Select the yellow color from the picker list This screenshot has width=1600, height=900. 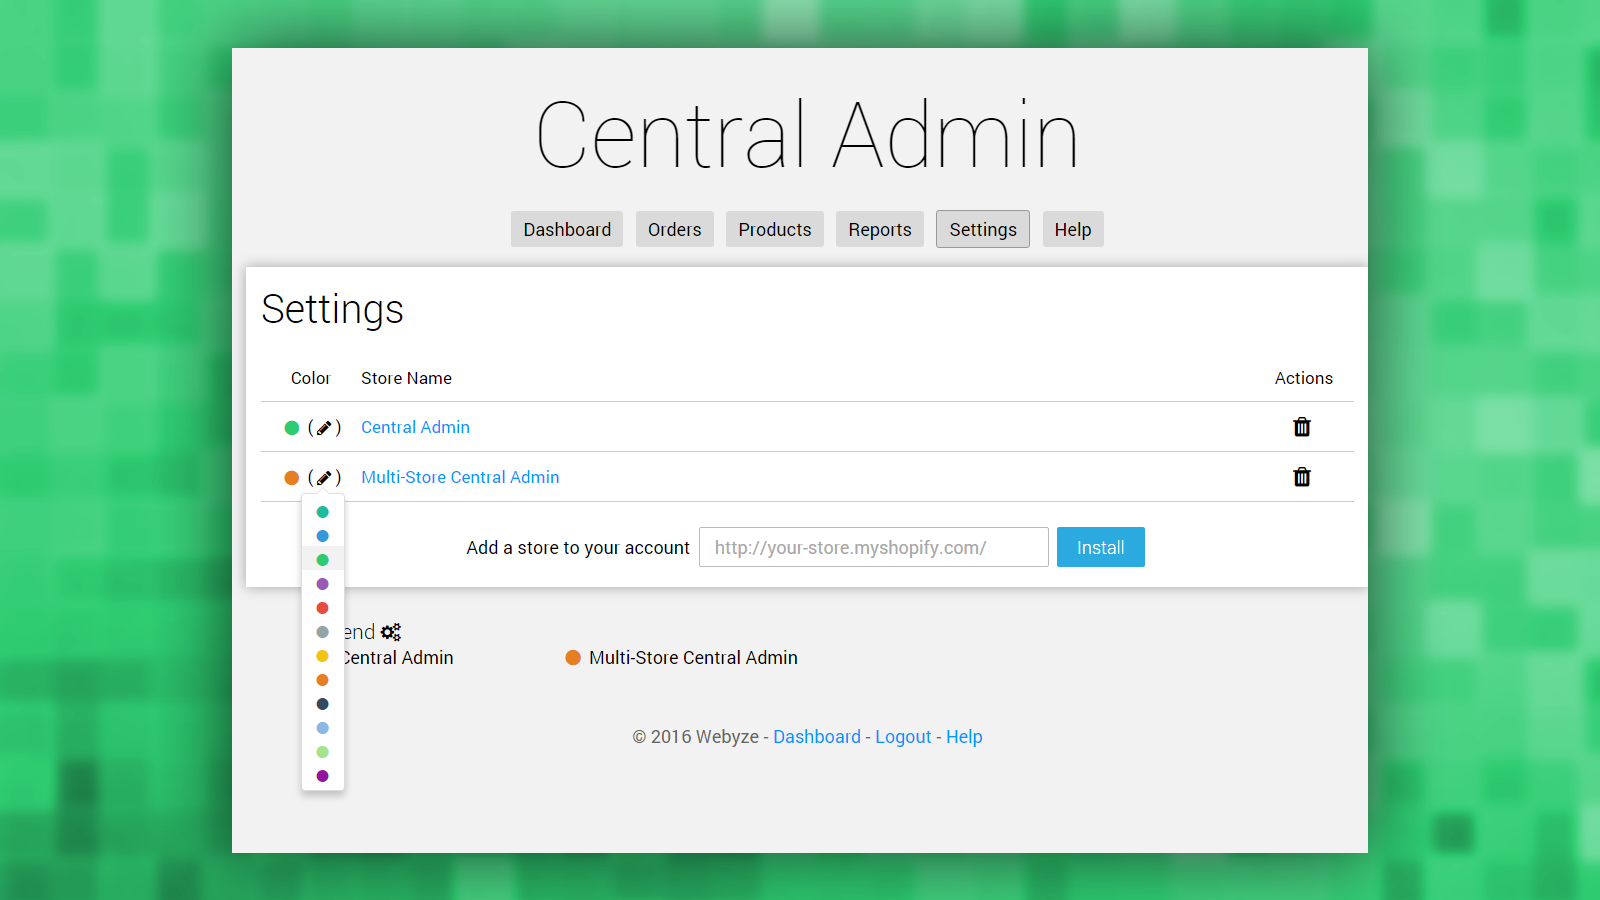(x=322, y=656)
